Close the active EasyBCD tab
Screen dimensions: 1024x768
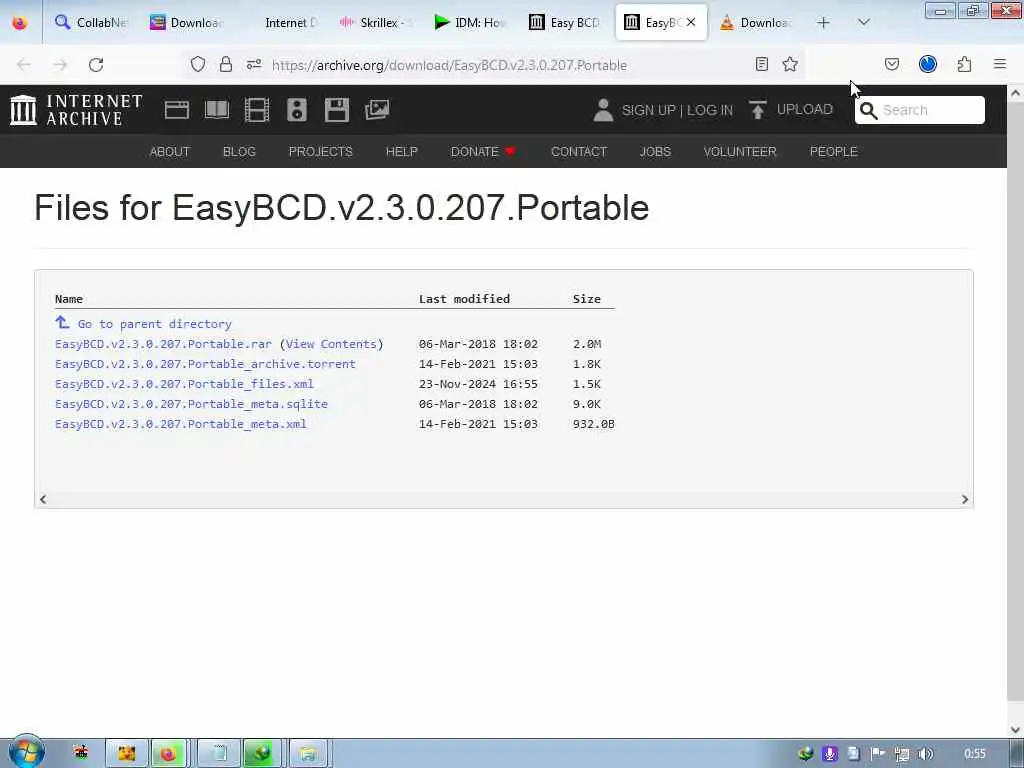pos(691,22)
